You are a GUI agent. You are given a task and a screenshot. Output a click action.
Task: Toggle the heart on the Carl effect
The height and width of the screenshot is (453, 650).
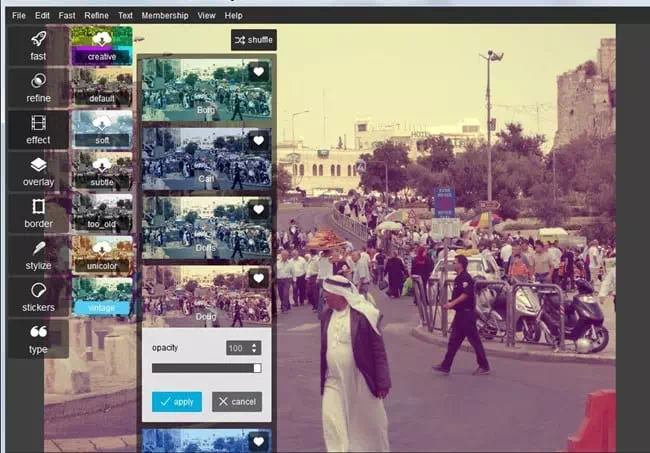tap(258, 141)
